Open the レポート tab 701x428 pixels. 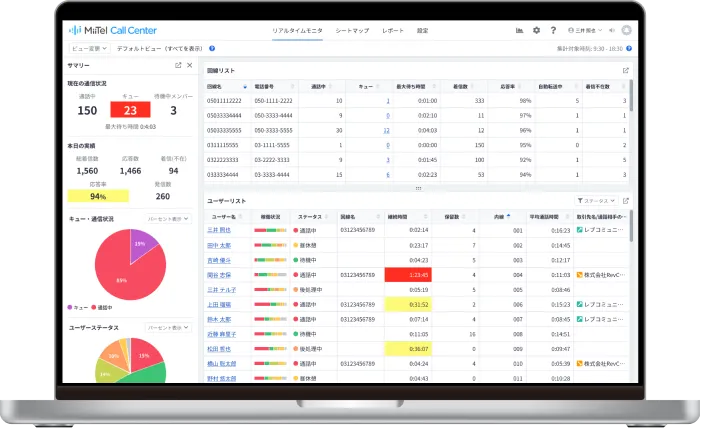tap(393, 31)
